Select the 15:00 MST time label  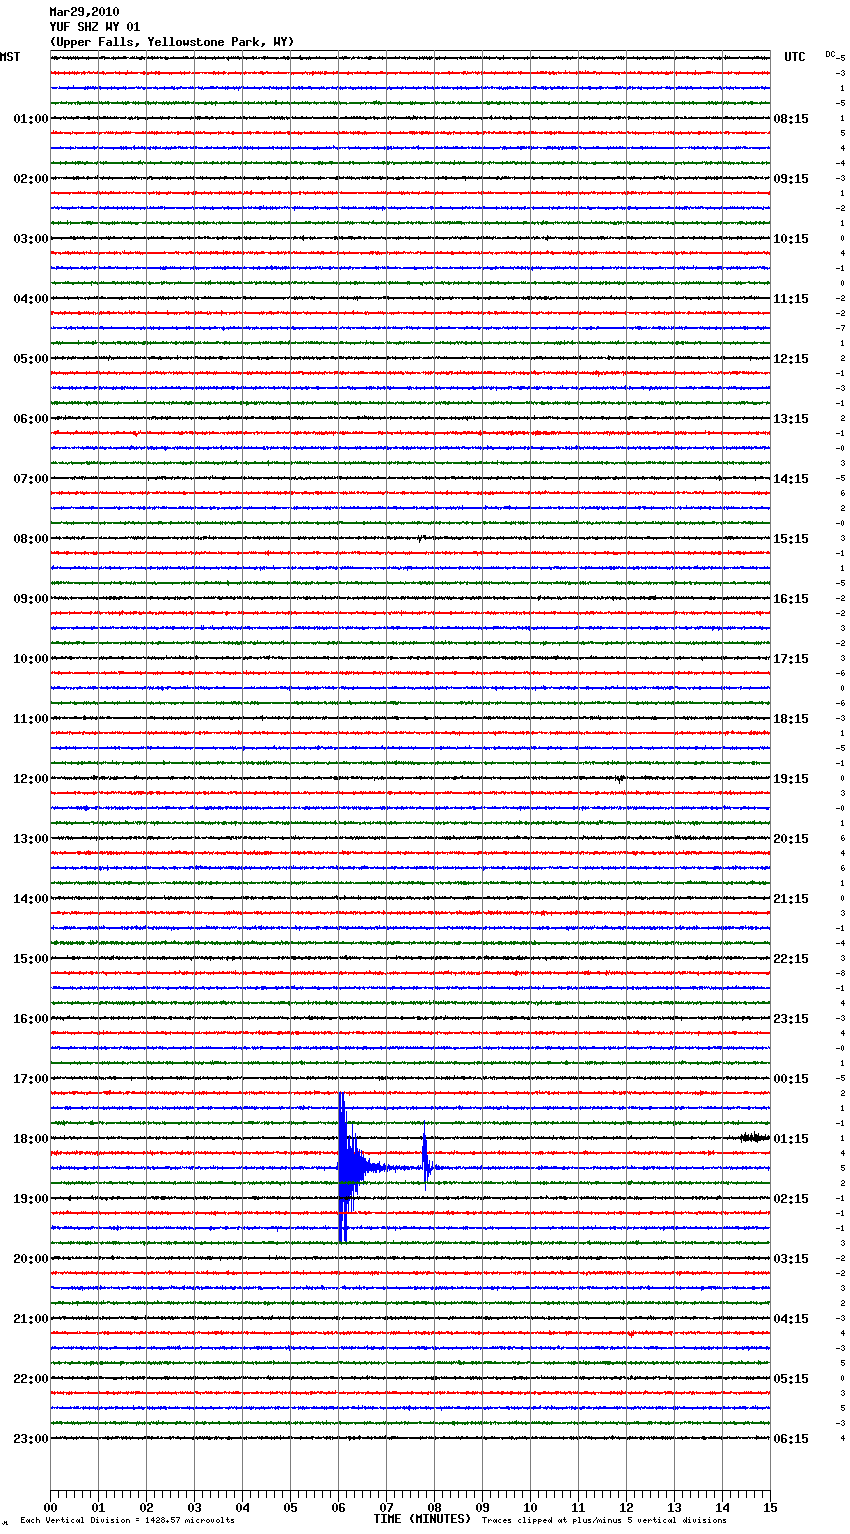coord(31,959)
